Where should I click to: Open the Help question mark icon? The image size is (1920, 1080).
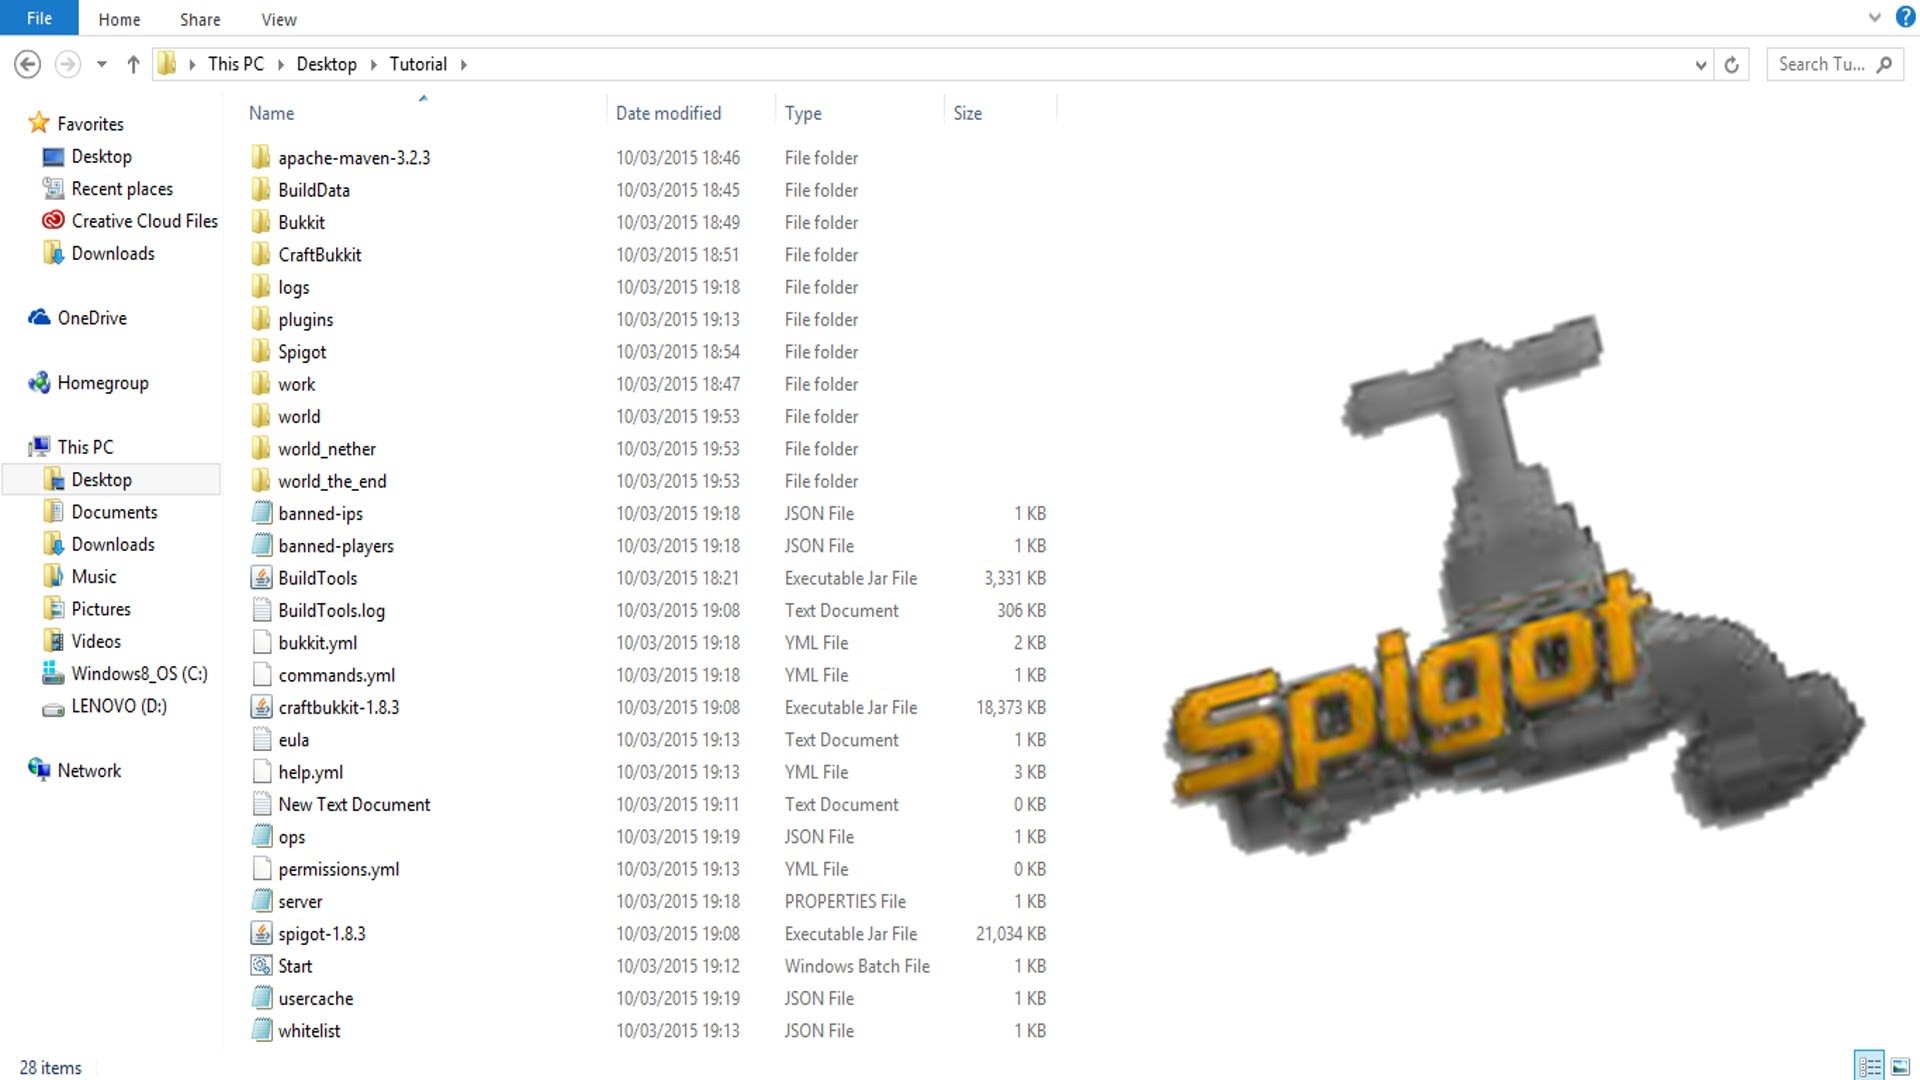[x=1905, y=17]
